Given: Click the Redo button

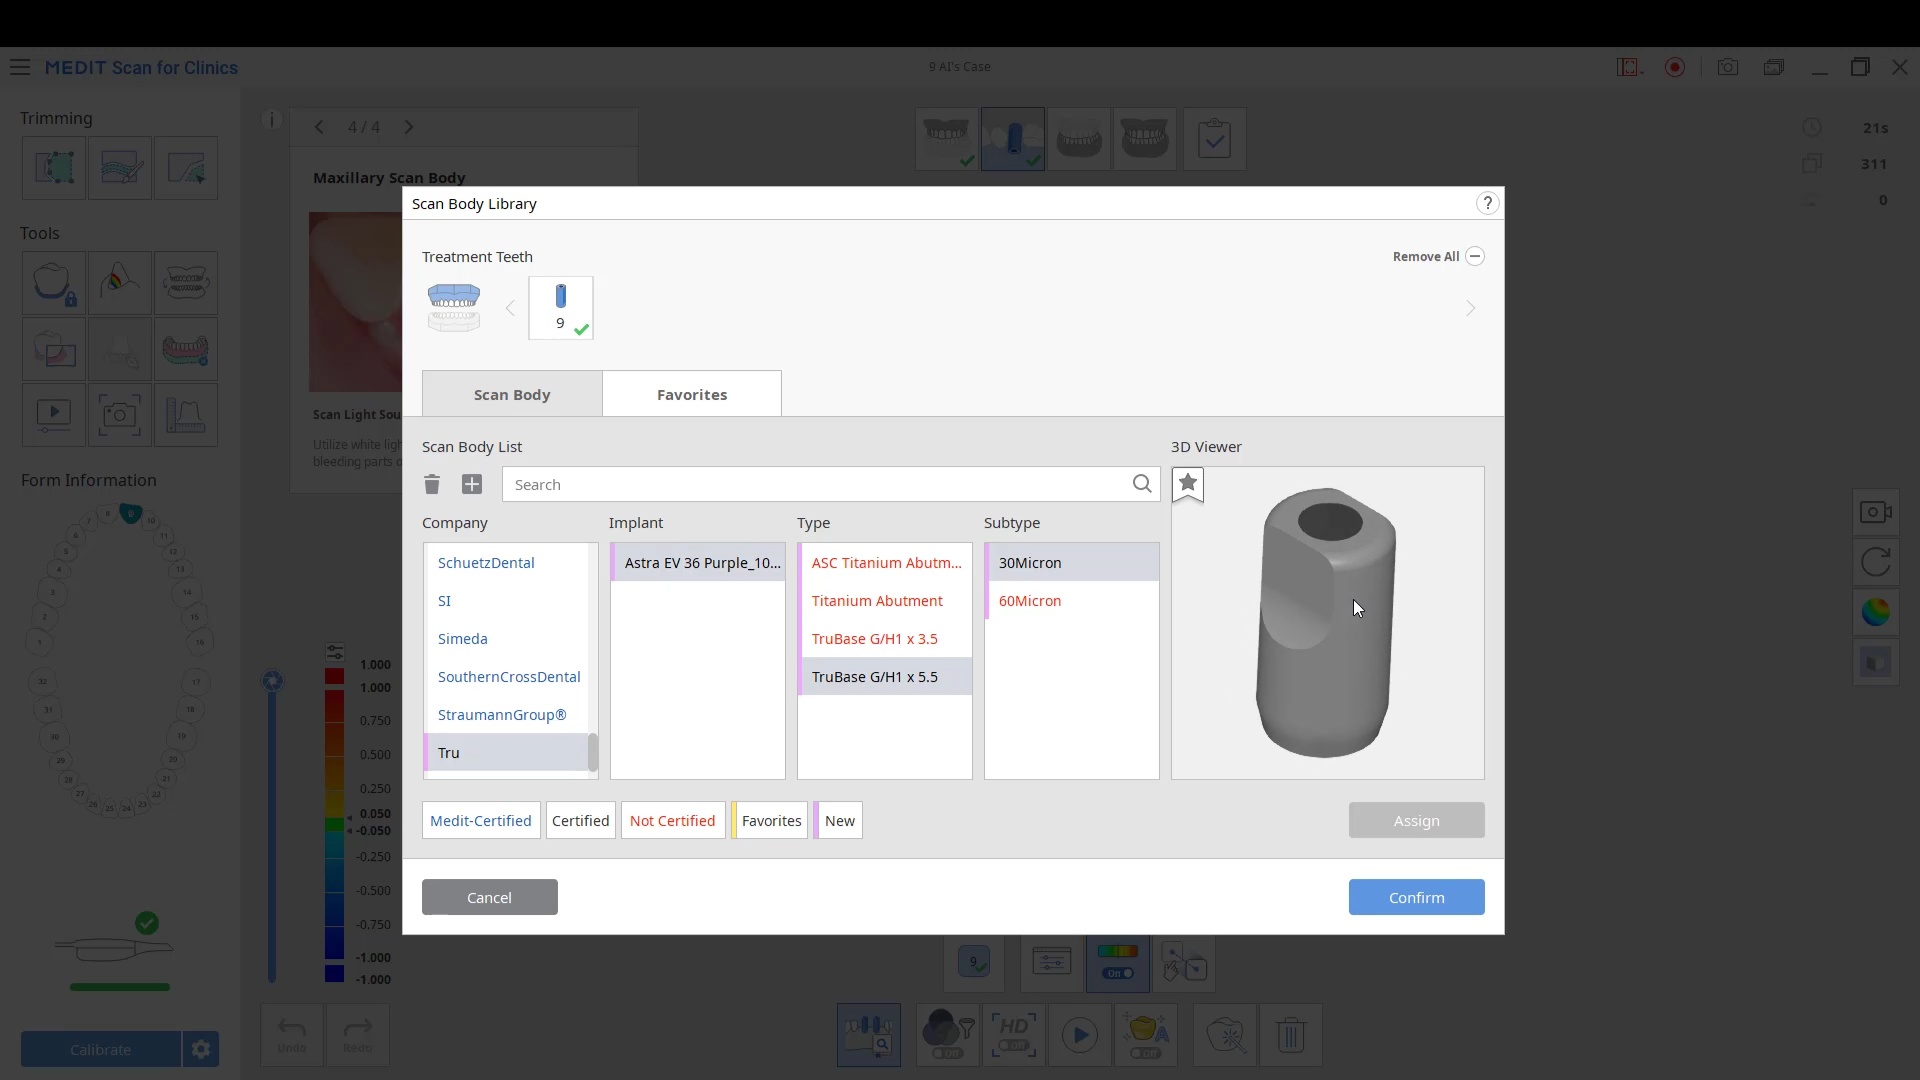Looking at the screenshot, I should point(358,1035).
